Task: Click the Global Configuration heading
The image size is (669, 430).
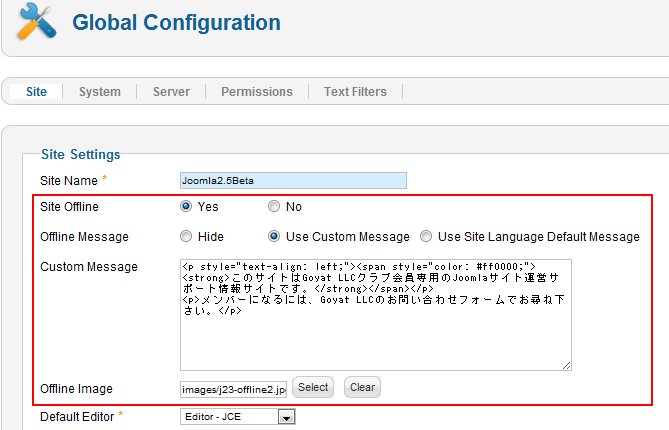Action: [176, 23]
